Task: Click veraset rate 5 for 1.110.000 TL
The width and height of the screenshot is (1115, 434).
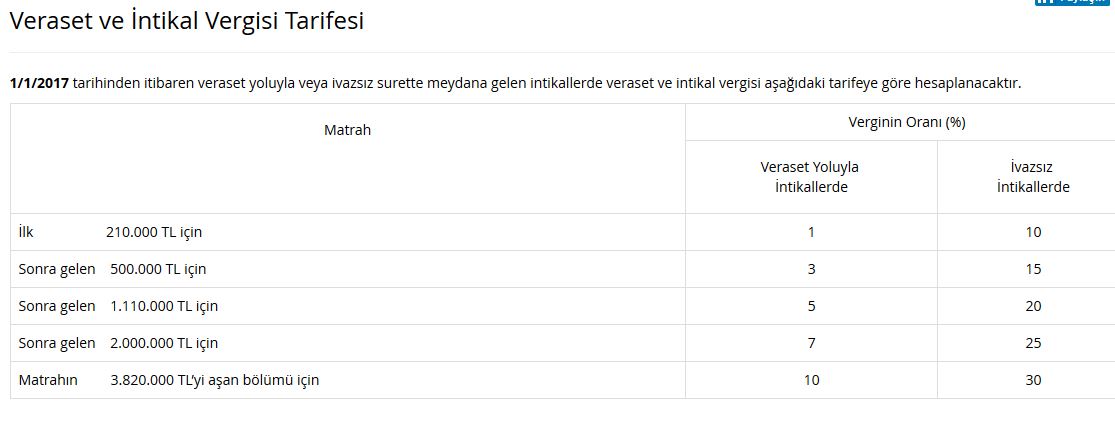Action: (x=811, y=306)
